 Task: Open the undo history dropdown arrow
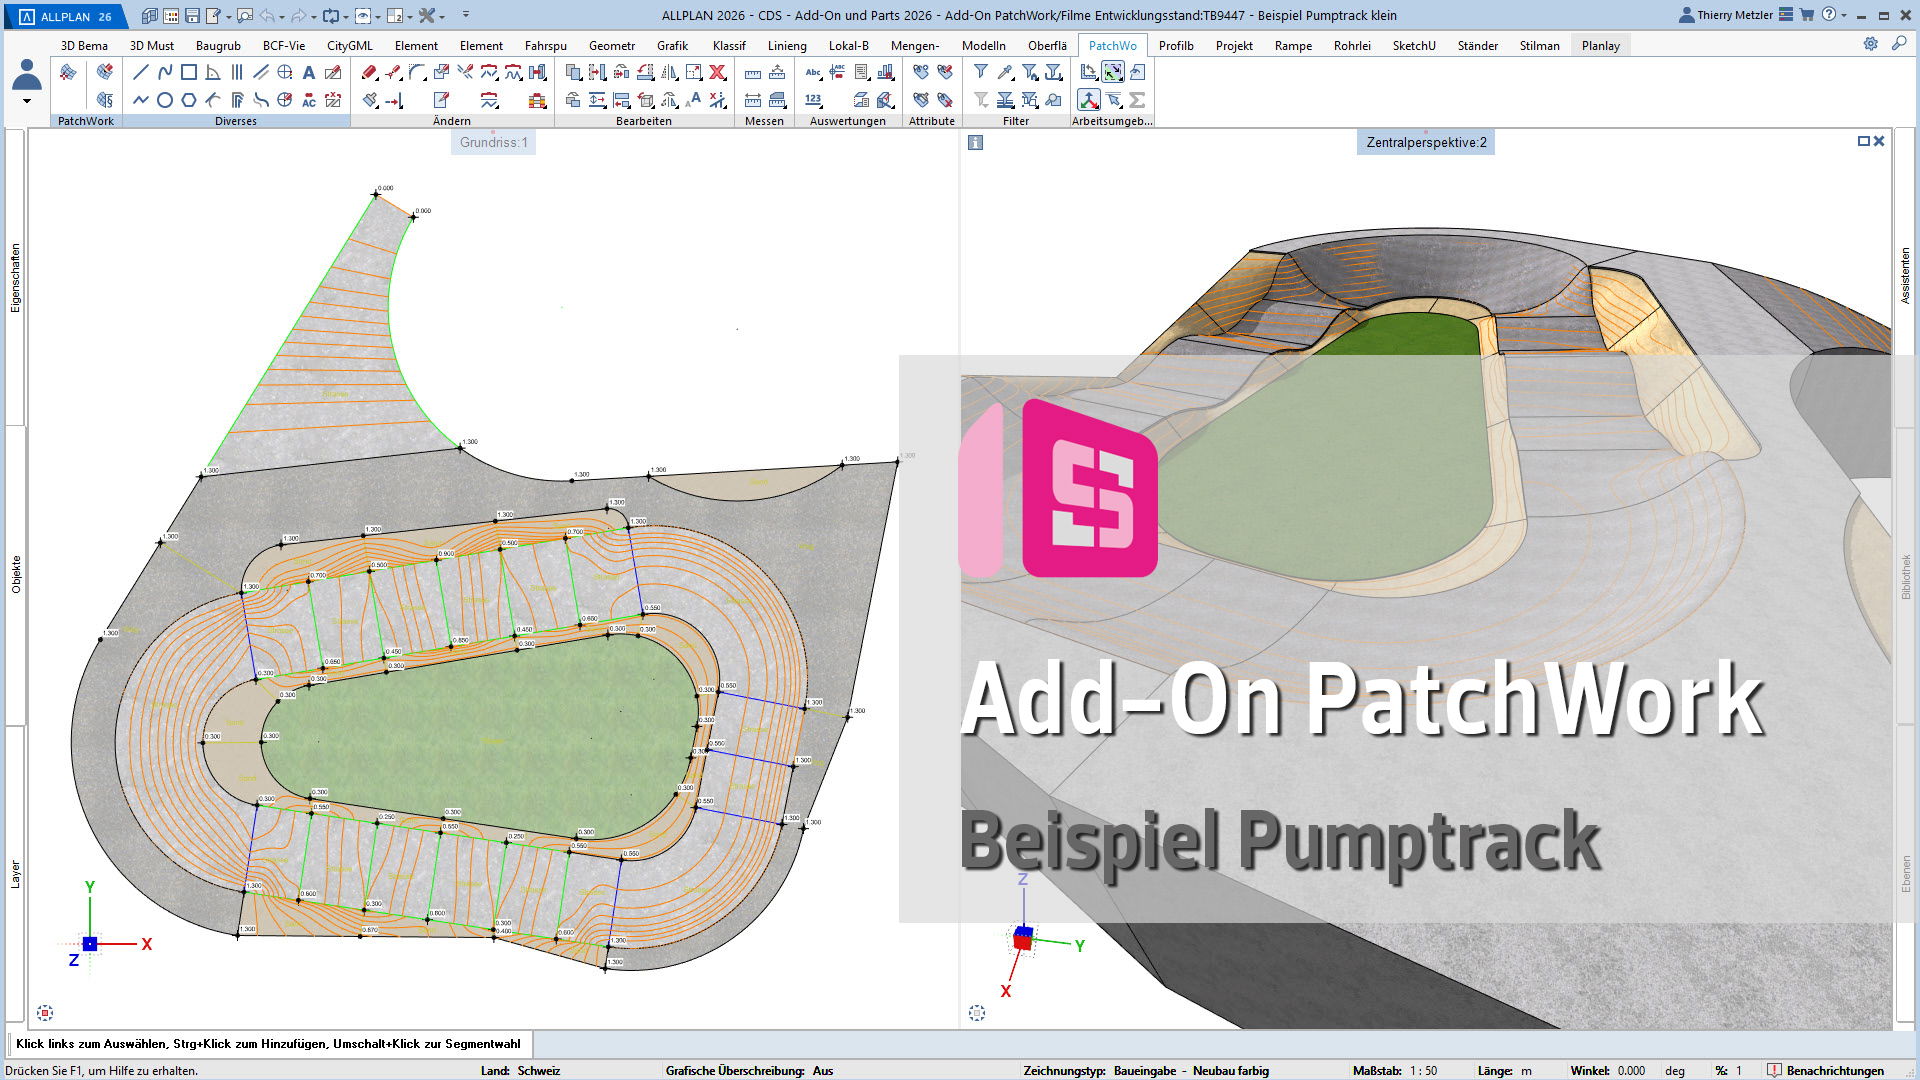[282, 16]
